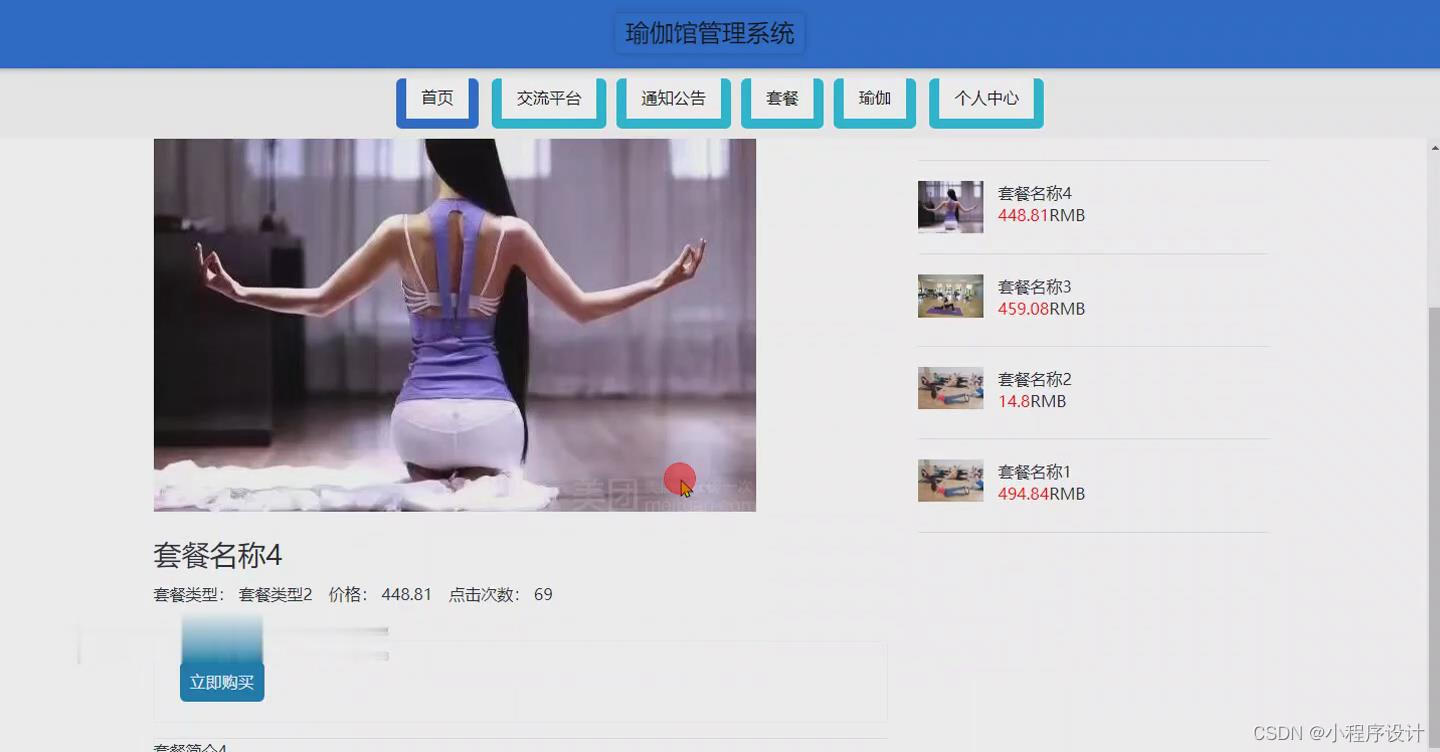Click the 套餐名称4 detail heading
This screenshot has width=1440, height=752.
219,556
